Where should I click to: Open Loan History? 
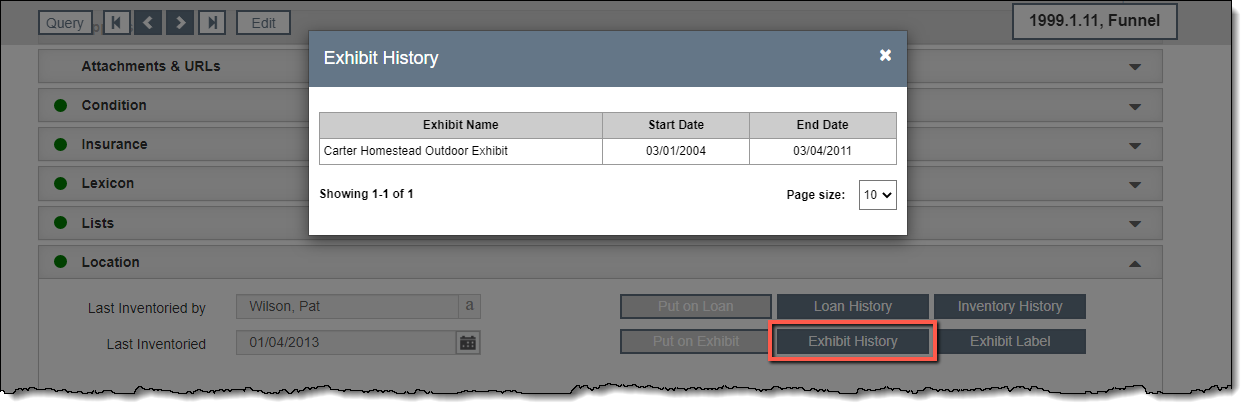(853, 306)
